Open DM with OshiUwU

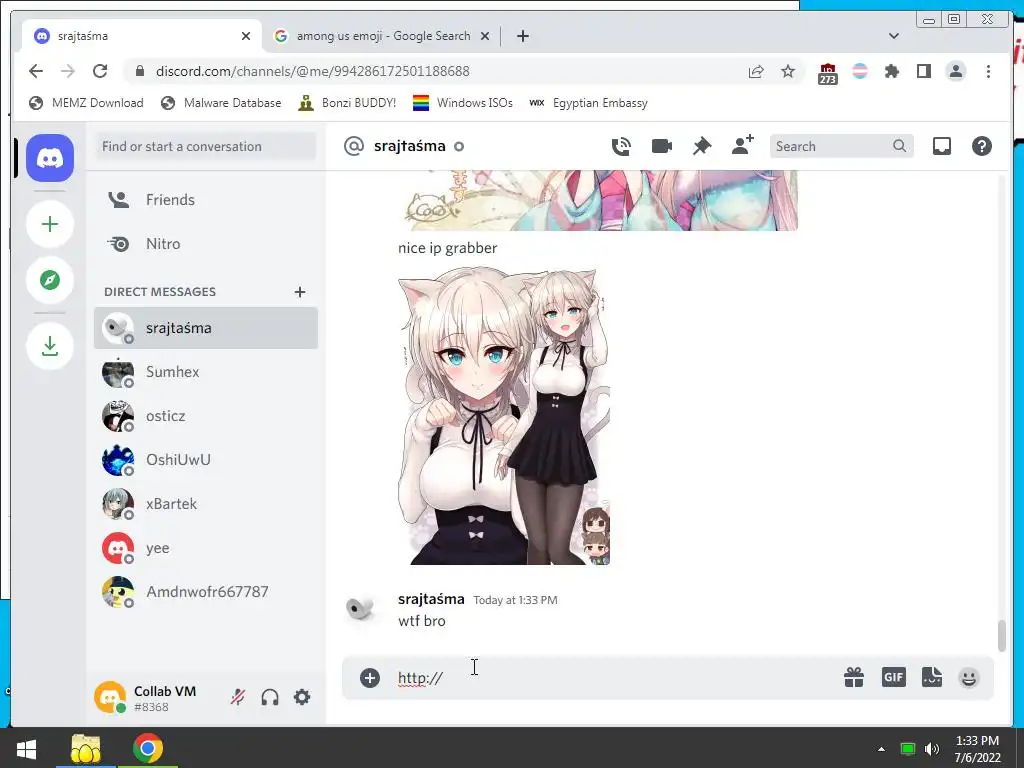[206, 460]
